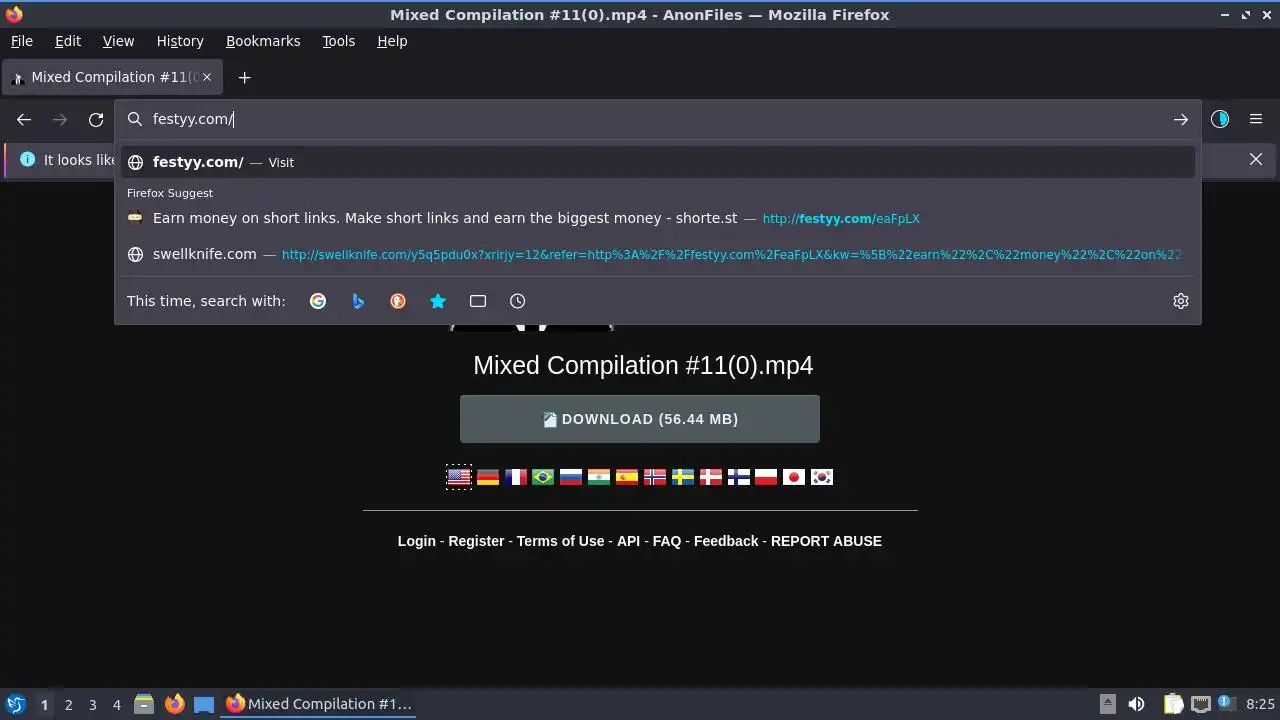Select the Norwegian flag language
The width and height of the screenshot is (1280, 720).
655,477
